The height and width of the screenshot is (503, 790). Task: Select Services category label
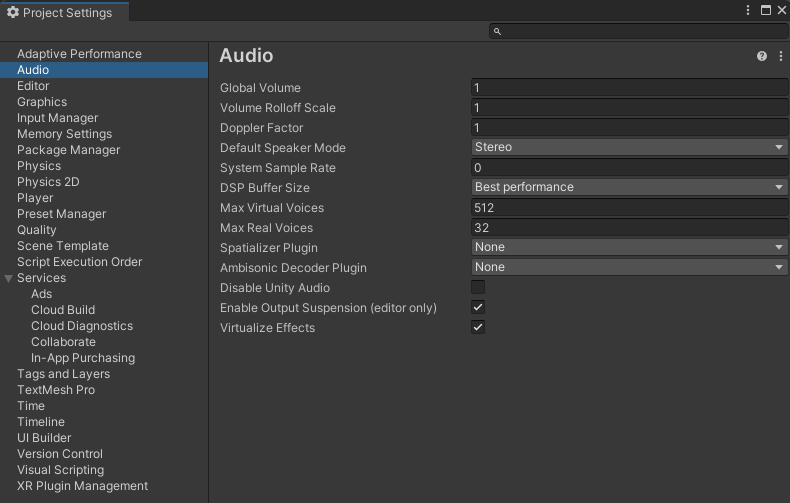[41, 278]
